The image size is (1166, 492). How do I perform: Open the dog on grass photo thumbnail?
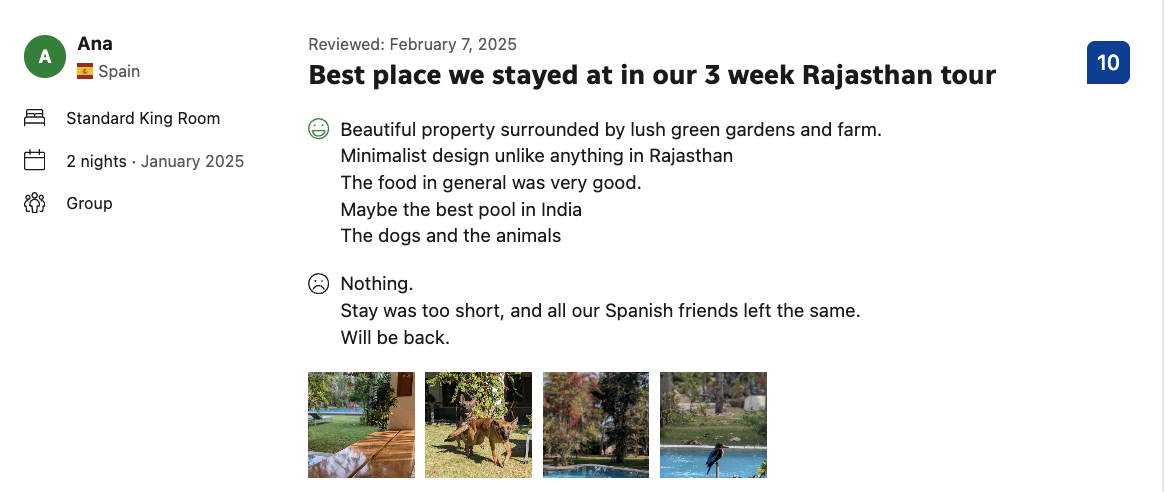[x=478, y=425]
